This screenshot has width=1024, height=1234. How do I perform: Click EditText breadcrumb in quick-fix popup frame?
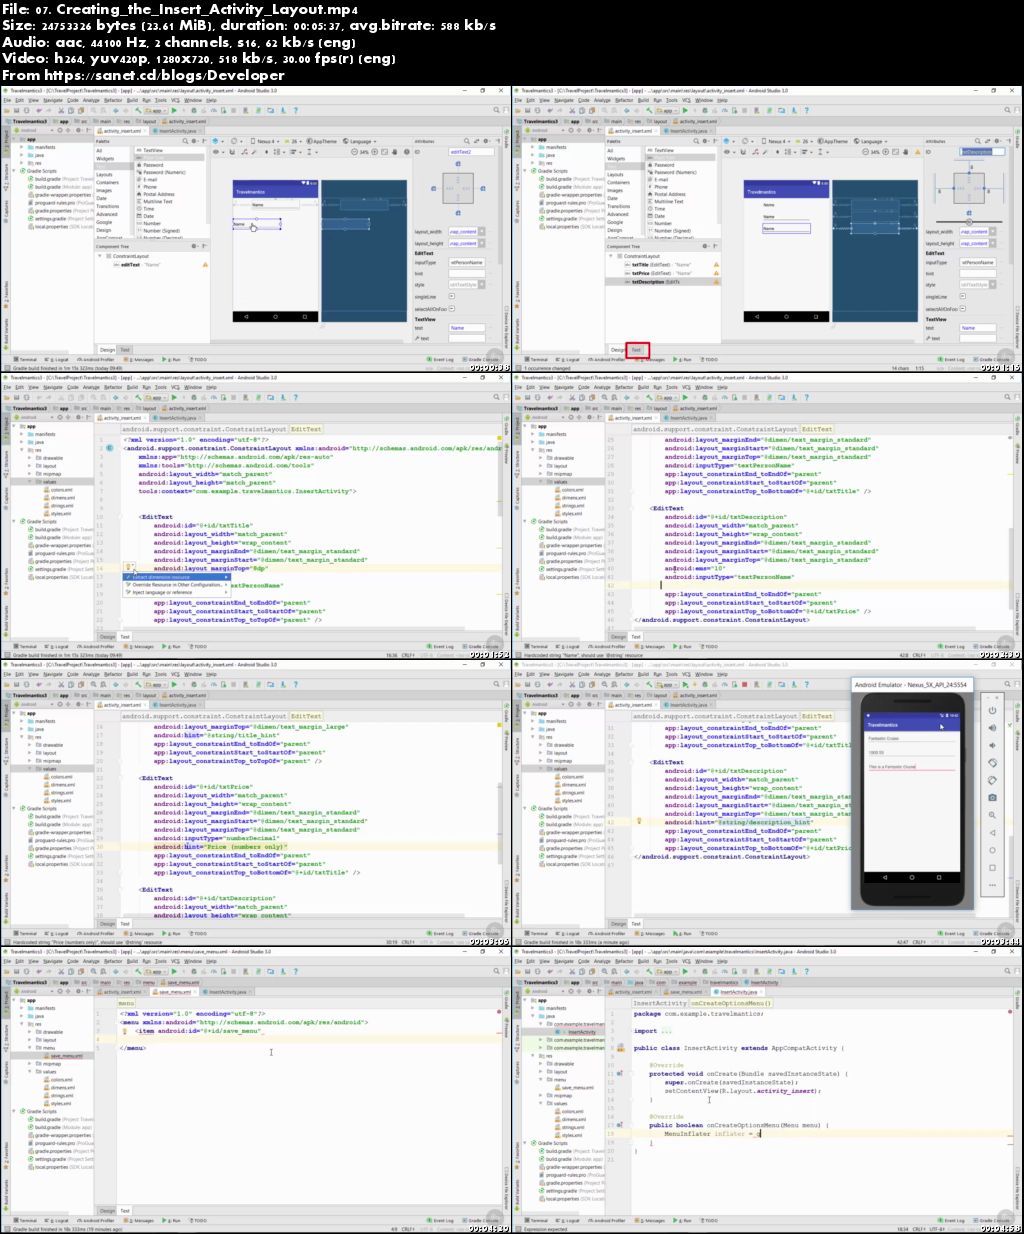[x=306, y=429]
